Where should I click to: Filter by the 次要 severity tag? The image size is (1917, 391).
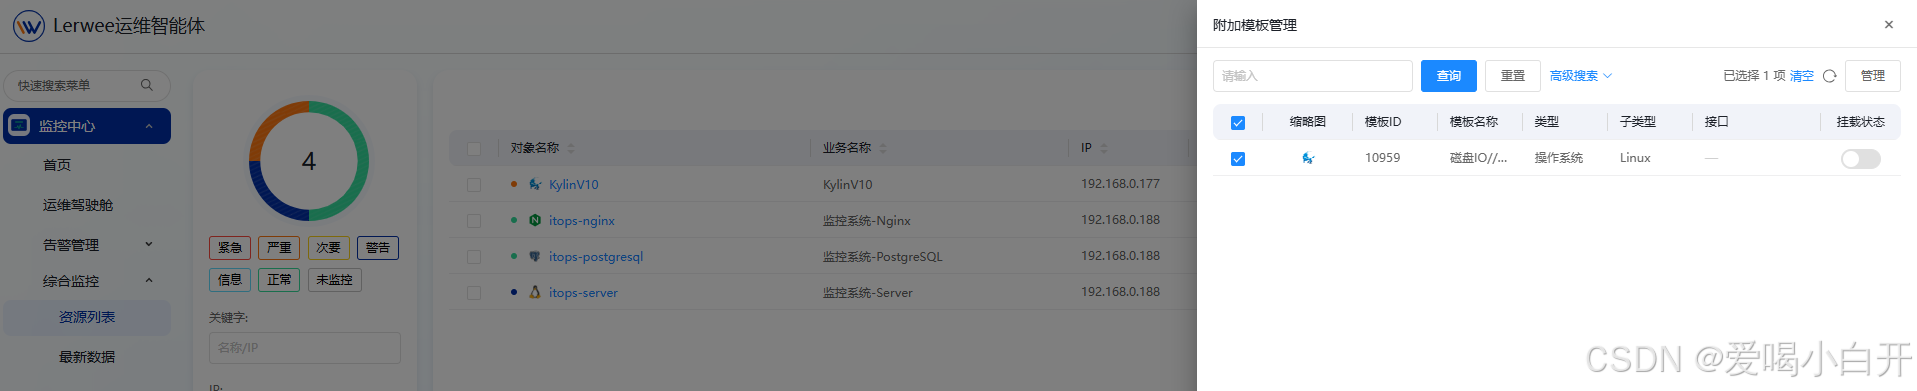coord(329,248)
